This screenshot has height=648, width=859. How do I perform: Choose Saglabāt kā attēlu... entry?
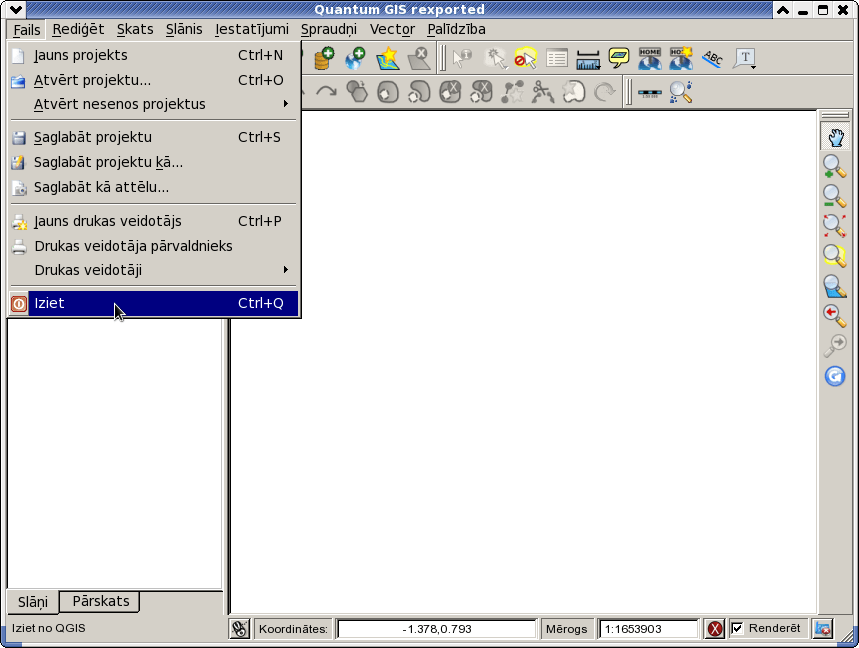154,187
